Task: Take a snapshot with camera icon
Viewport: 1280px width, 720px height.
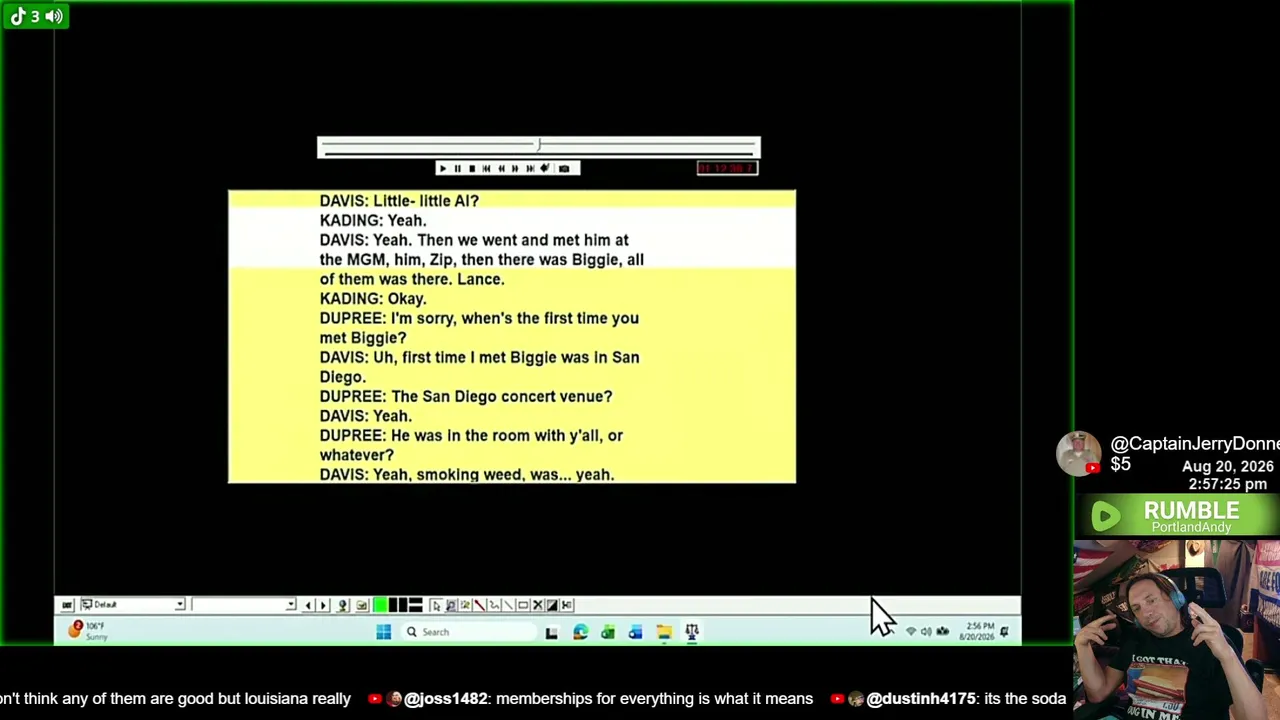Action: pos(564,168)
